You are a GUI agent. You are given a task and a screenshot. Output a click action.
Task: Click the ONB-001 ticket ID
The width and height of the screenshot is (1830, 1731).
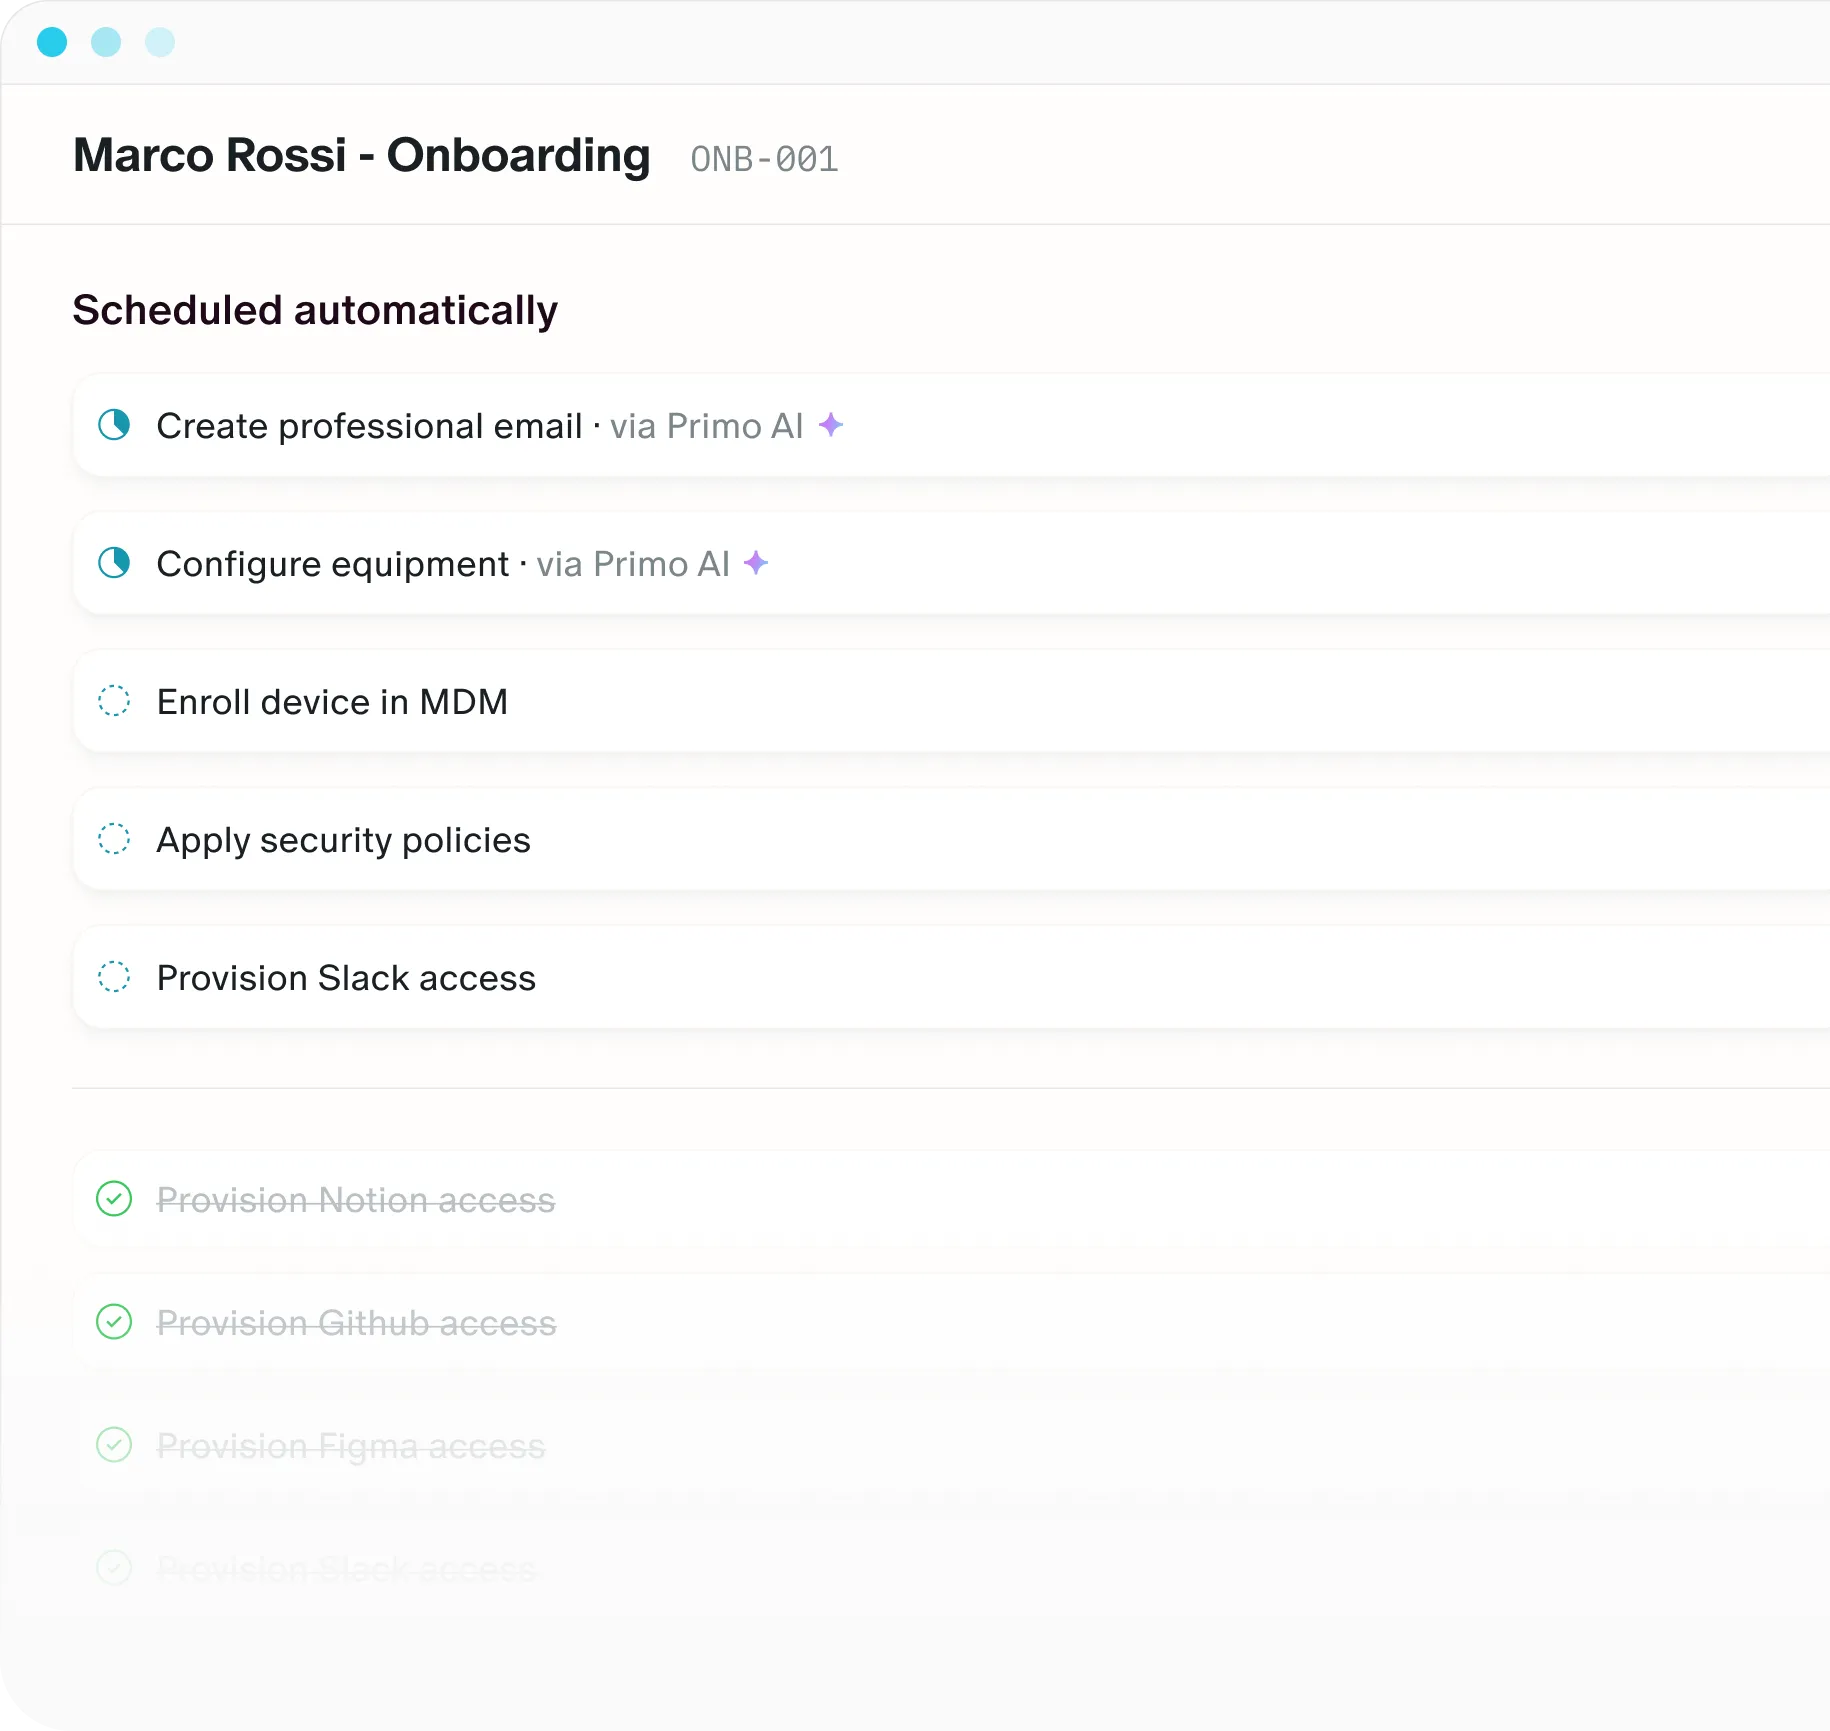coord(765,159)
